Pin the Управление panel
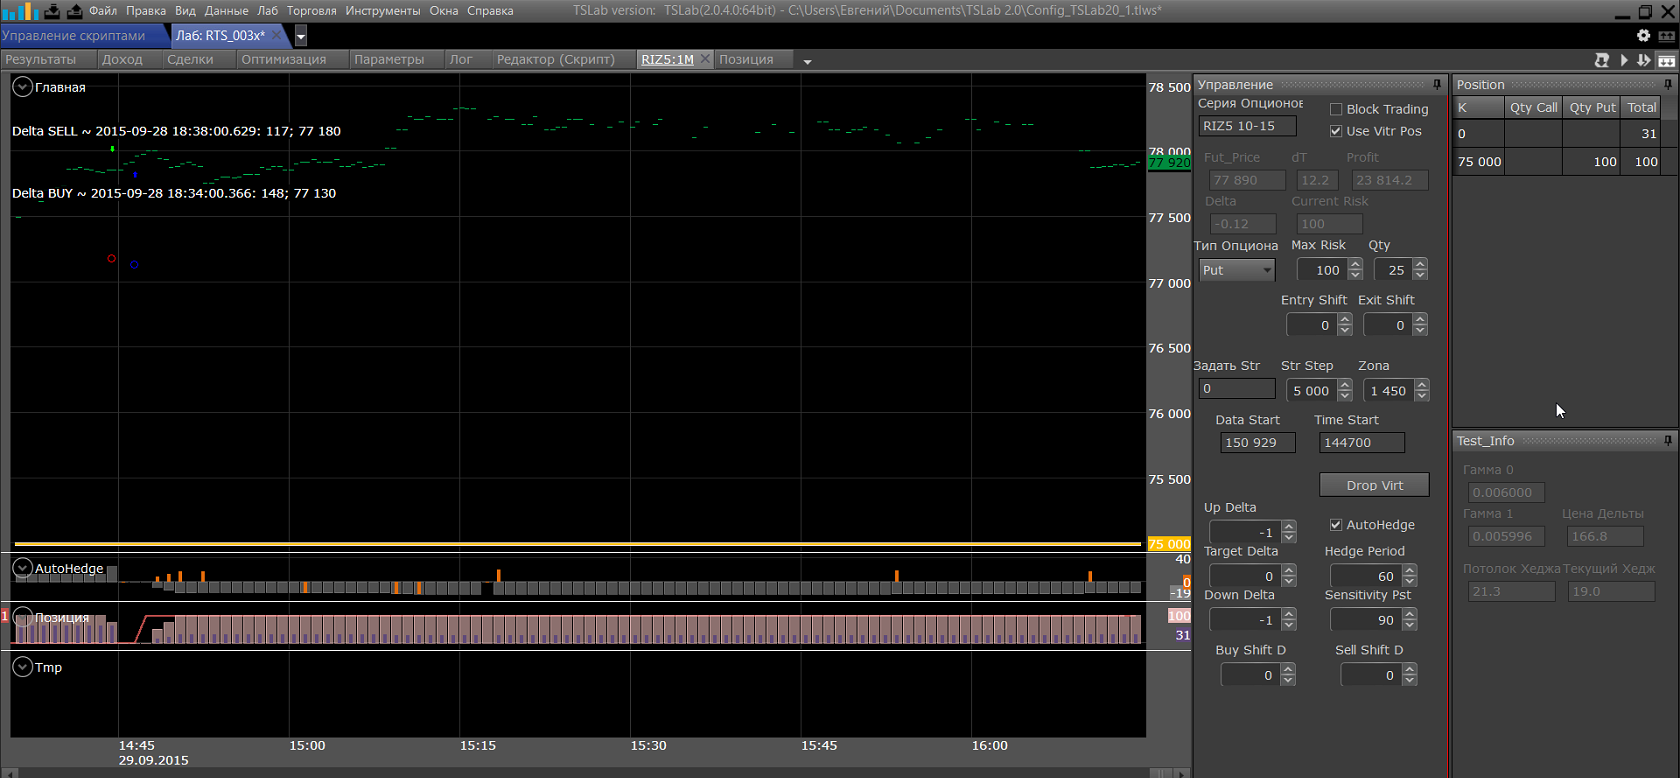This screenshot has height=778, width=1680. pyautogui.click(x=1437, y=85)
